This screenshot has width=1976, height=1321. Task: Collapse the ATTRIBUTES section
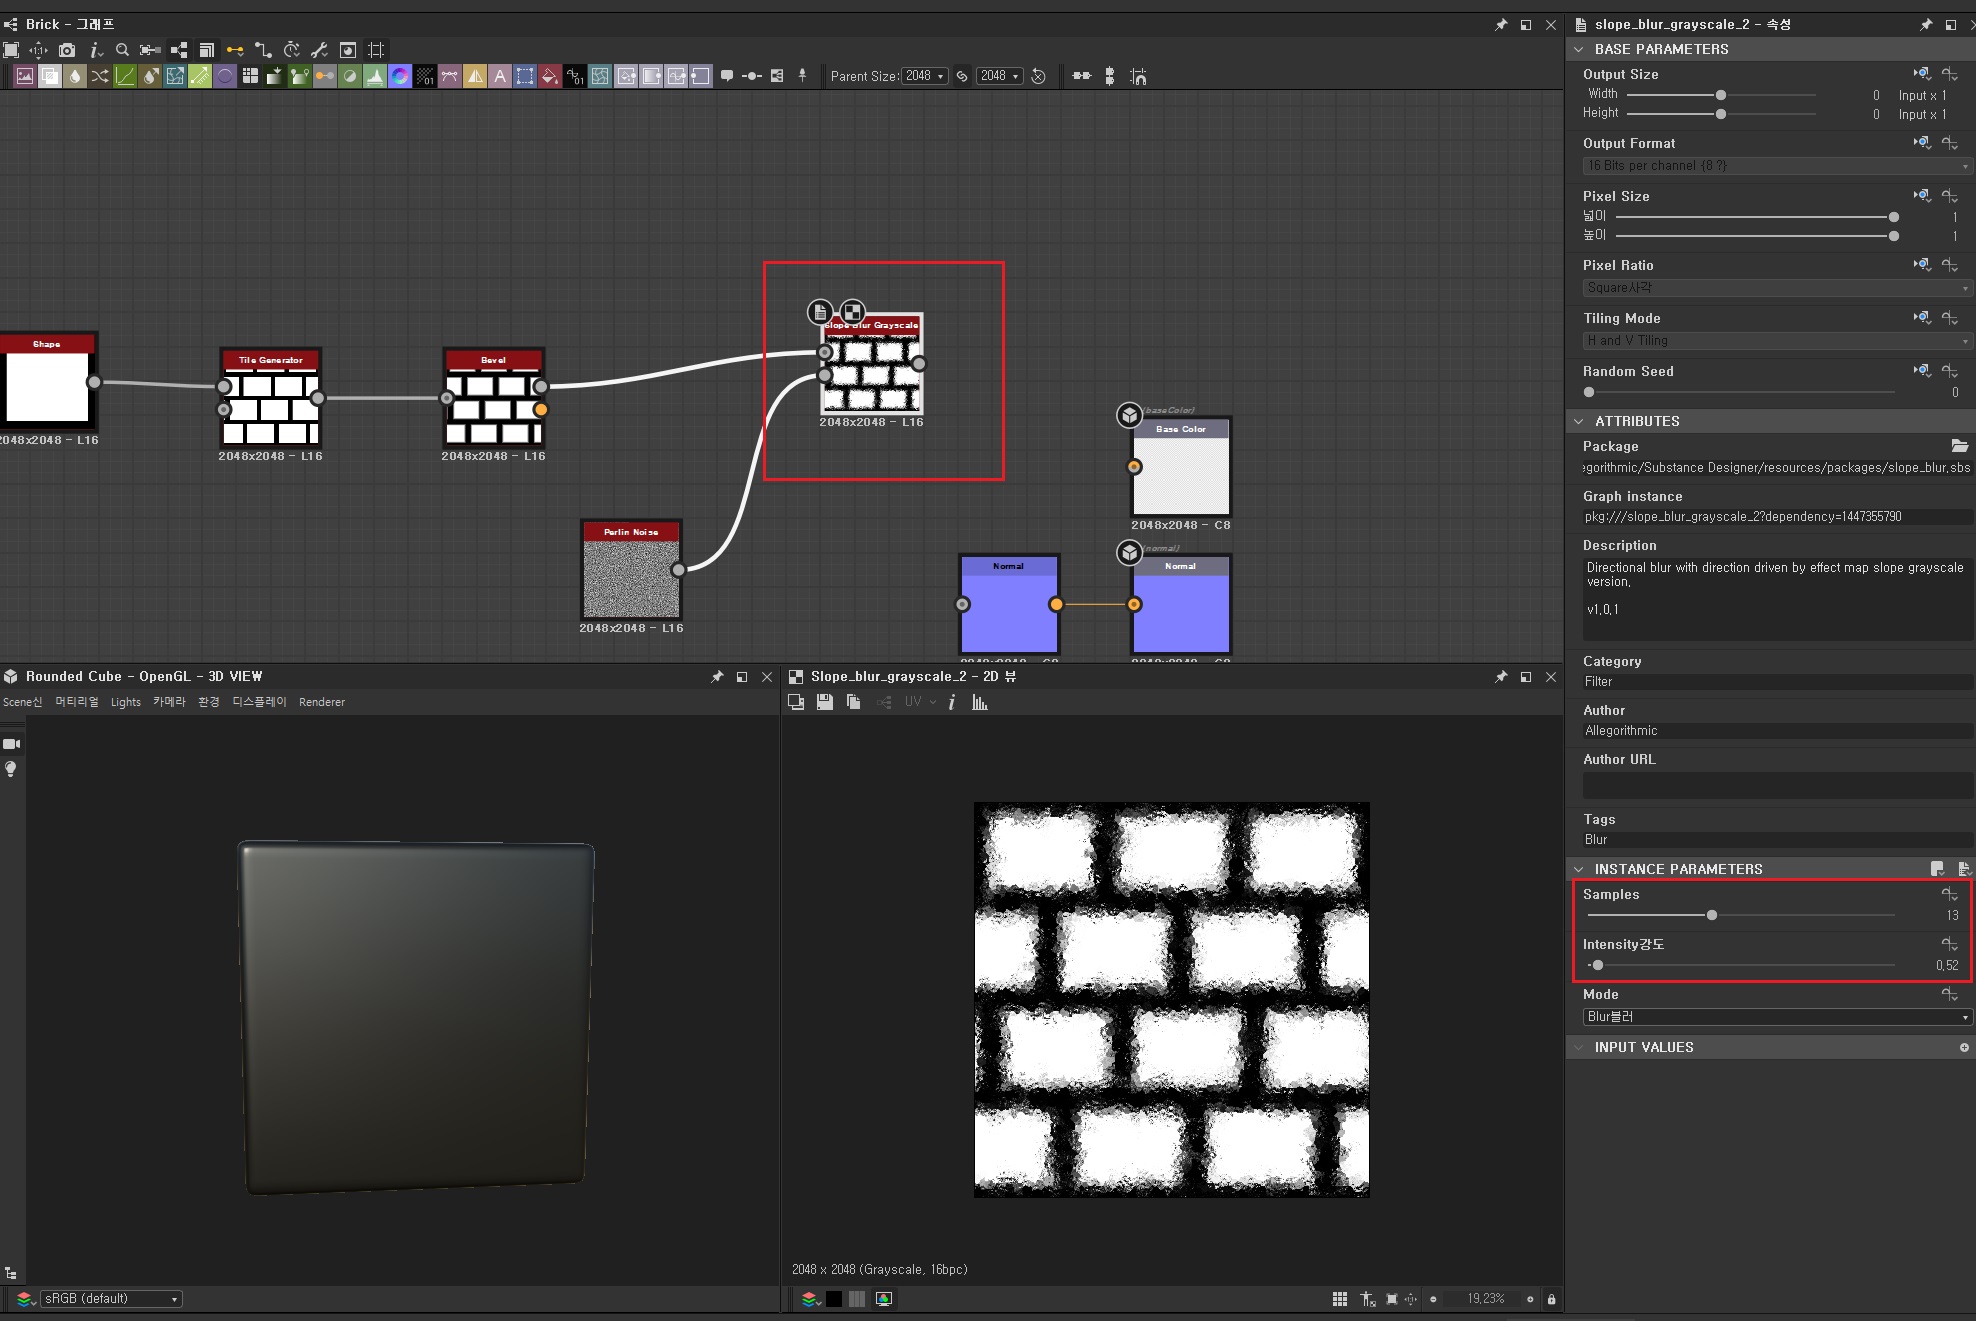[x=1579, y=421]
